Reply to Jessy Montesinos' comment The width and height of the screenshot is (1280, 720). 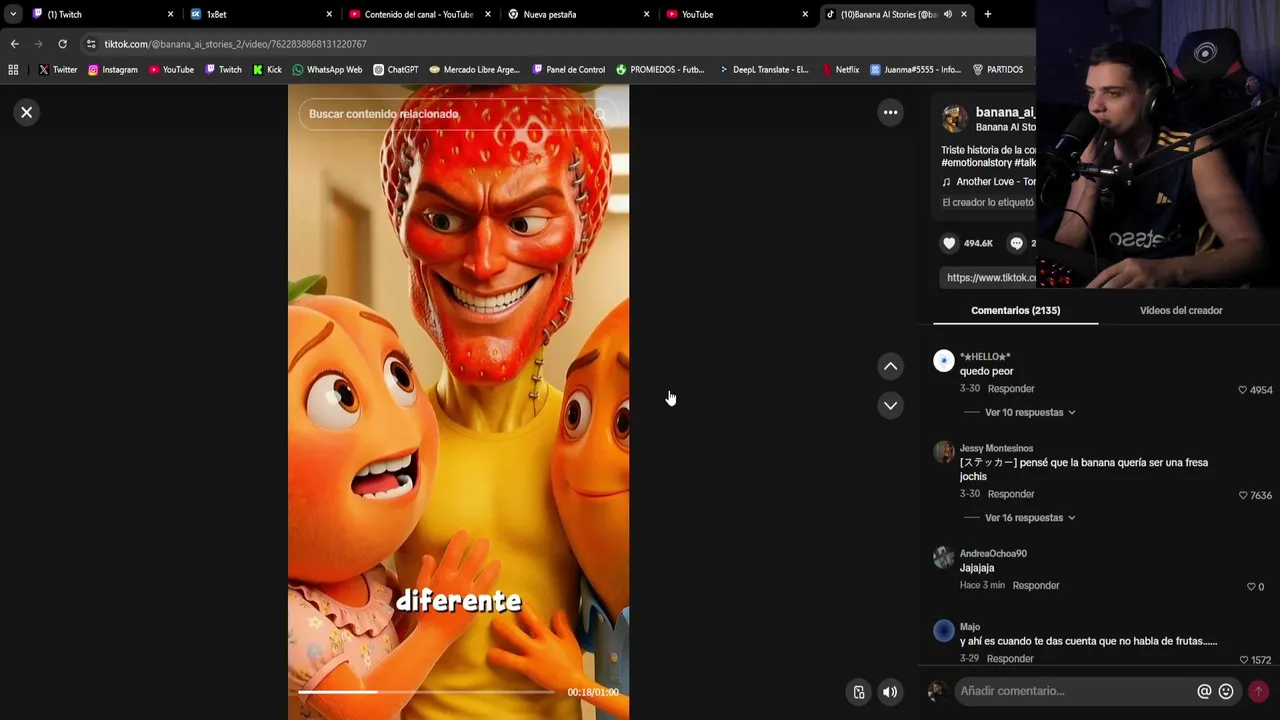[x=1011, y=494]
